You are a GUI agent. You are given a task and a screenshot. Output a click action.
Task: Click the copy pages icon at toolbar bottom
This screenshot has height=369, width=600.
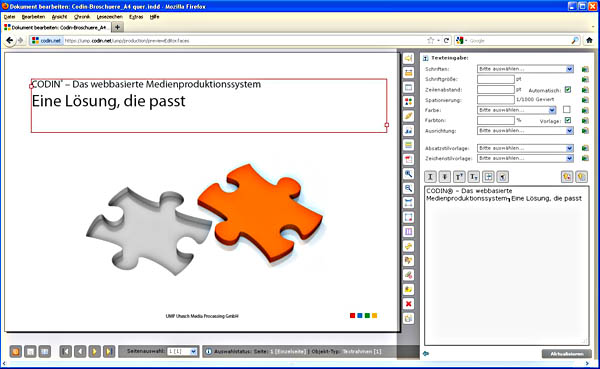(409, 318)
